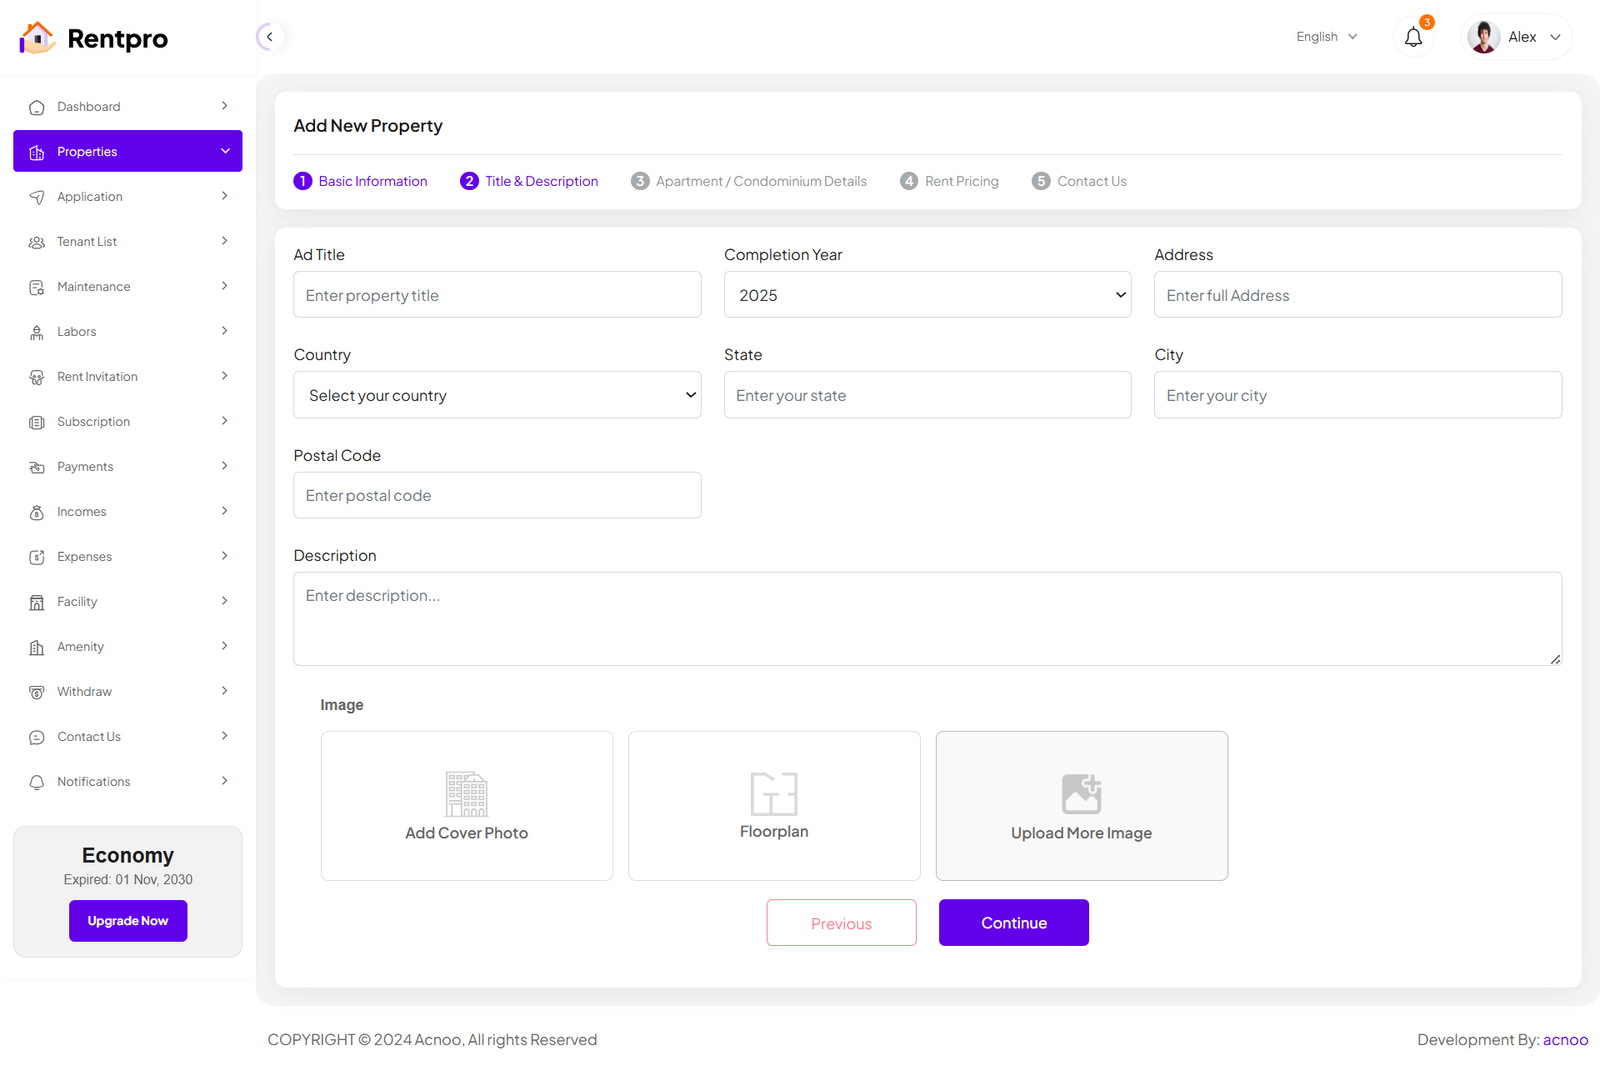The height and width of the screenshot is (1071, 1600).
Task: Click the Upload More Image icon
Action: pyautogui.click(x=1081, y=794)
